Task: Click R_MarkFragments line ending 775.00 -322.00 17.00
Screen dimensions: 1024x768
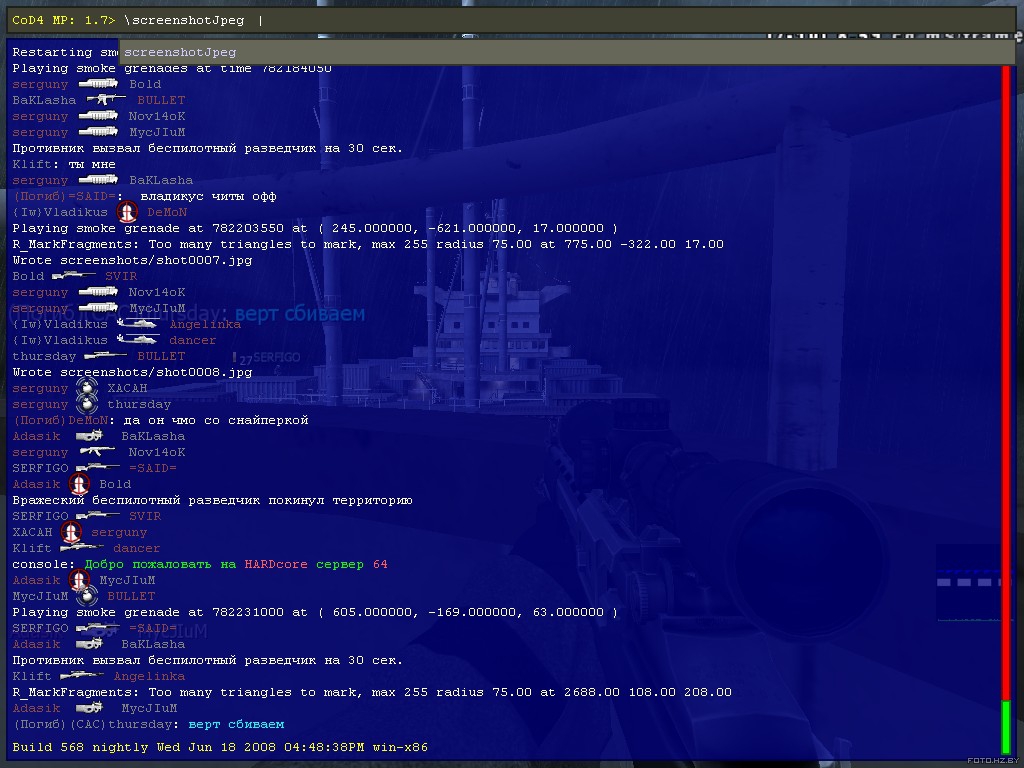Action: [x=368, y=244]
